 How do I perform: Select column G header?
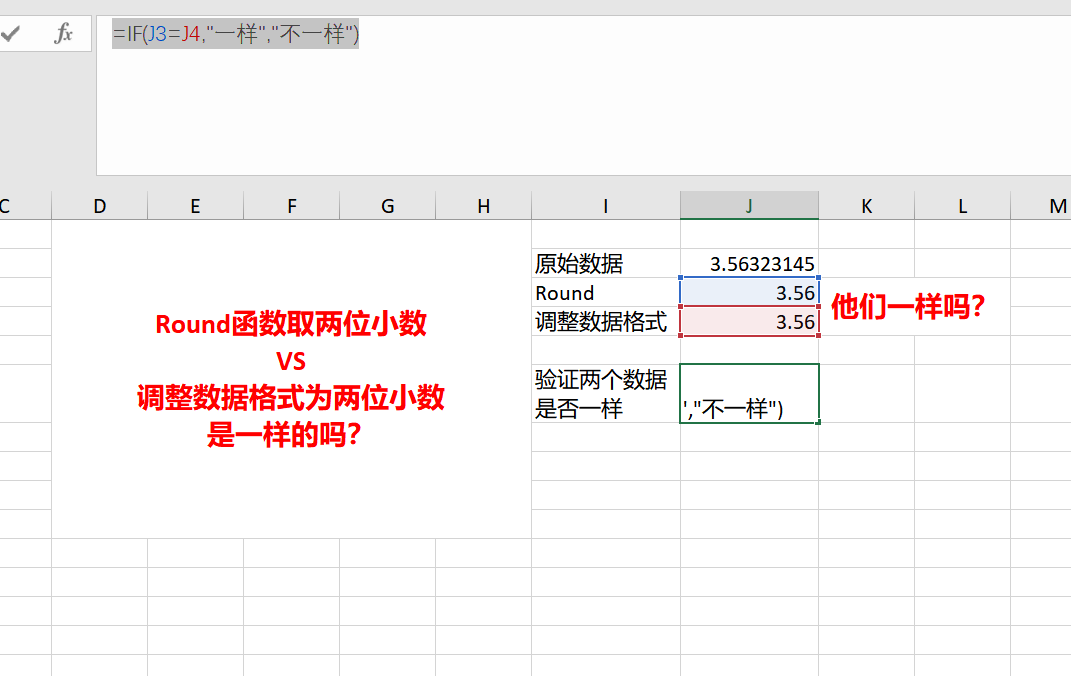click(x=387, y=206)
